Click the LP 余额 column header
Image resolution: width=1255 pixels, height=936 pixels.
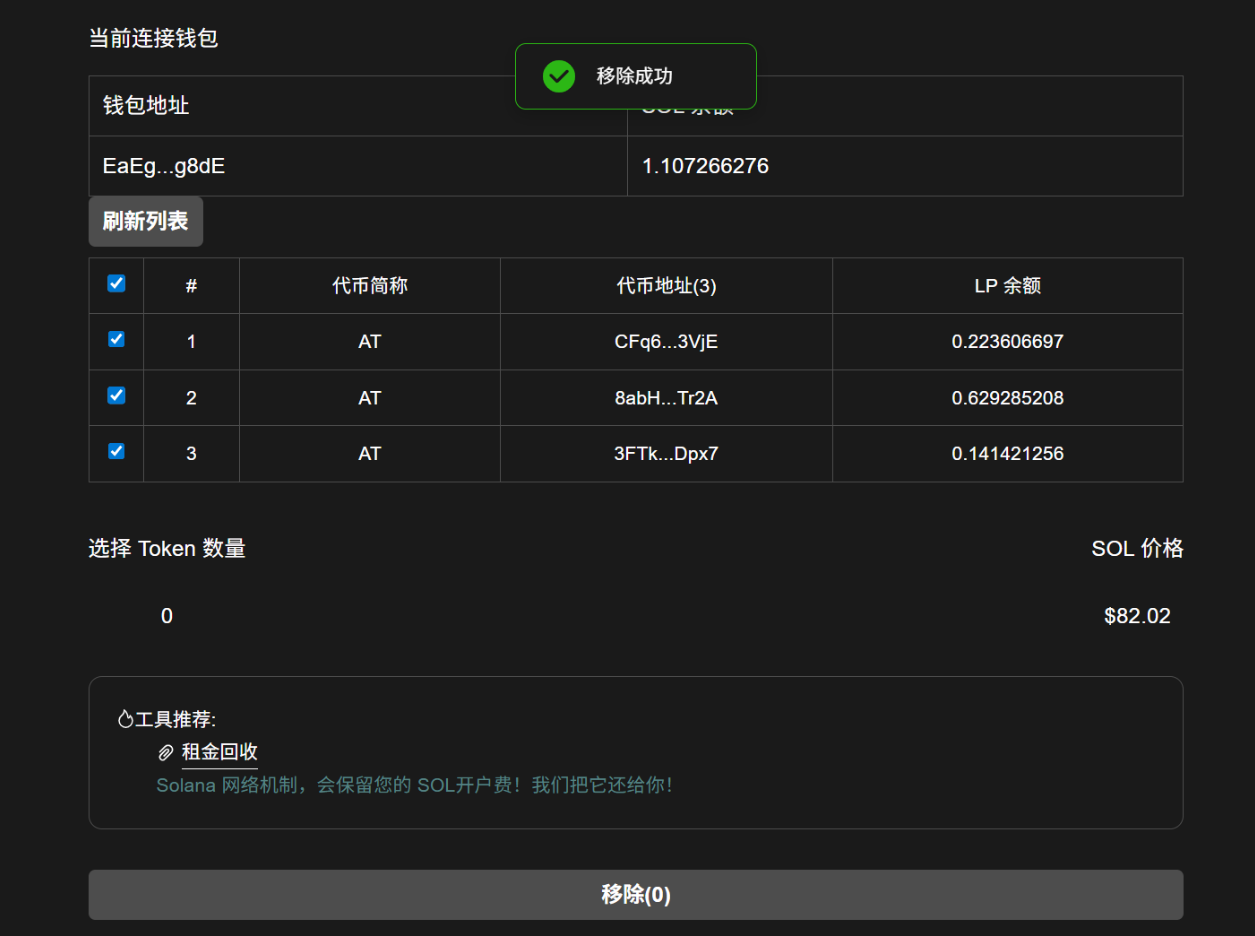(1007, 284)
